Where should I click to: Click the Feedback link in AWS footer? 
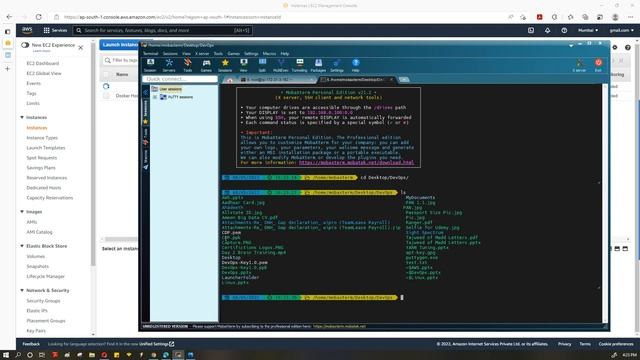[x=31, y=344]
